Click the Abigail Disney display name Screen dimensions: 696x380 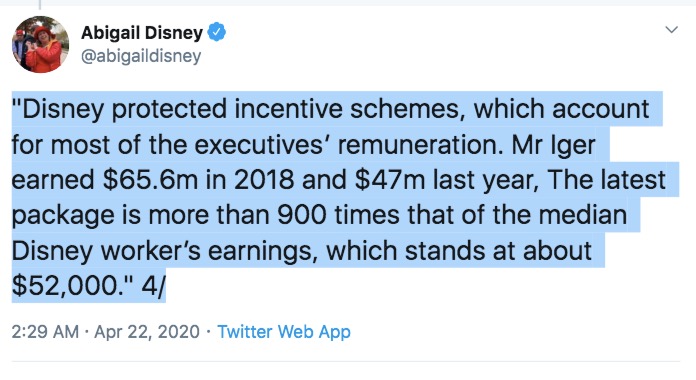click(x=142, y=33)
